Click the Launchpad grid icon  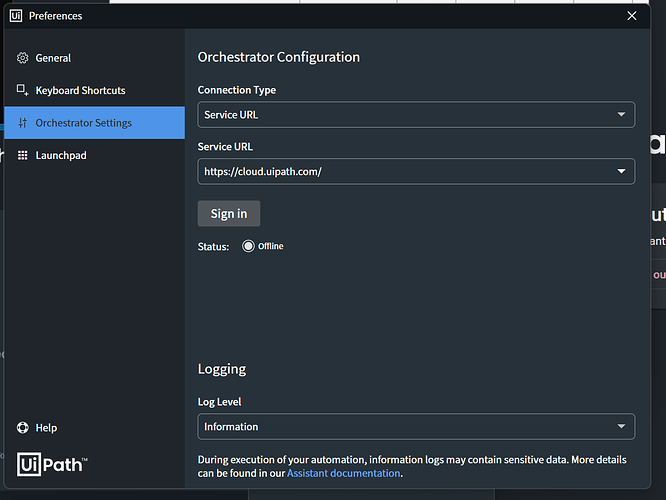coord(23,155)
